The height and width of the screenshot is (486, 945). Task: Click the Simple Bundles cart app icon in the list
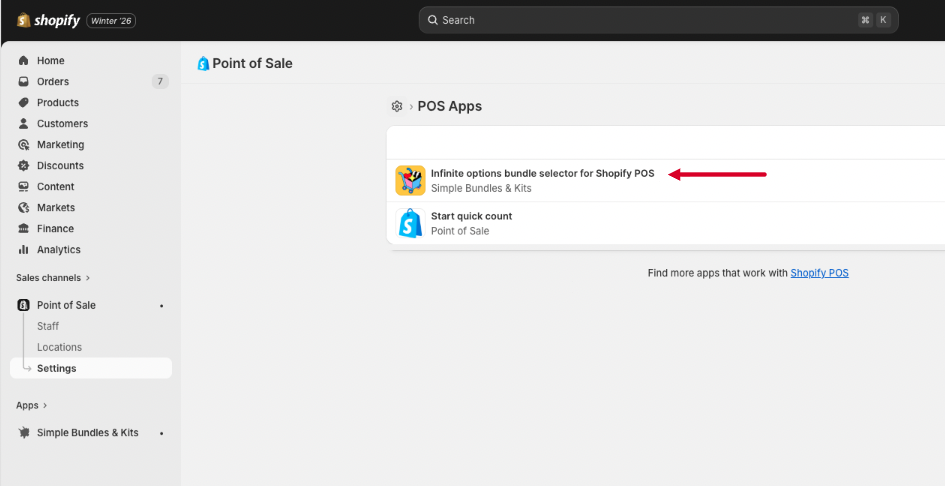410,180
